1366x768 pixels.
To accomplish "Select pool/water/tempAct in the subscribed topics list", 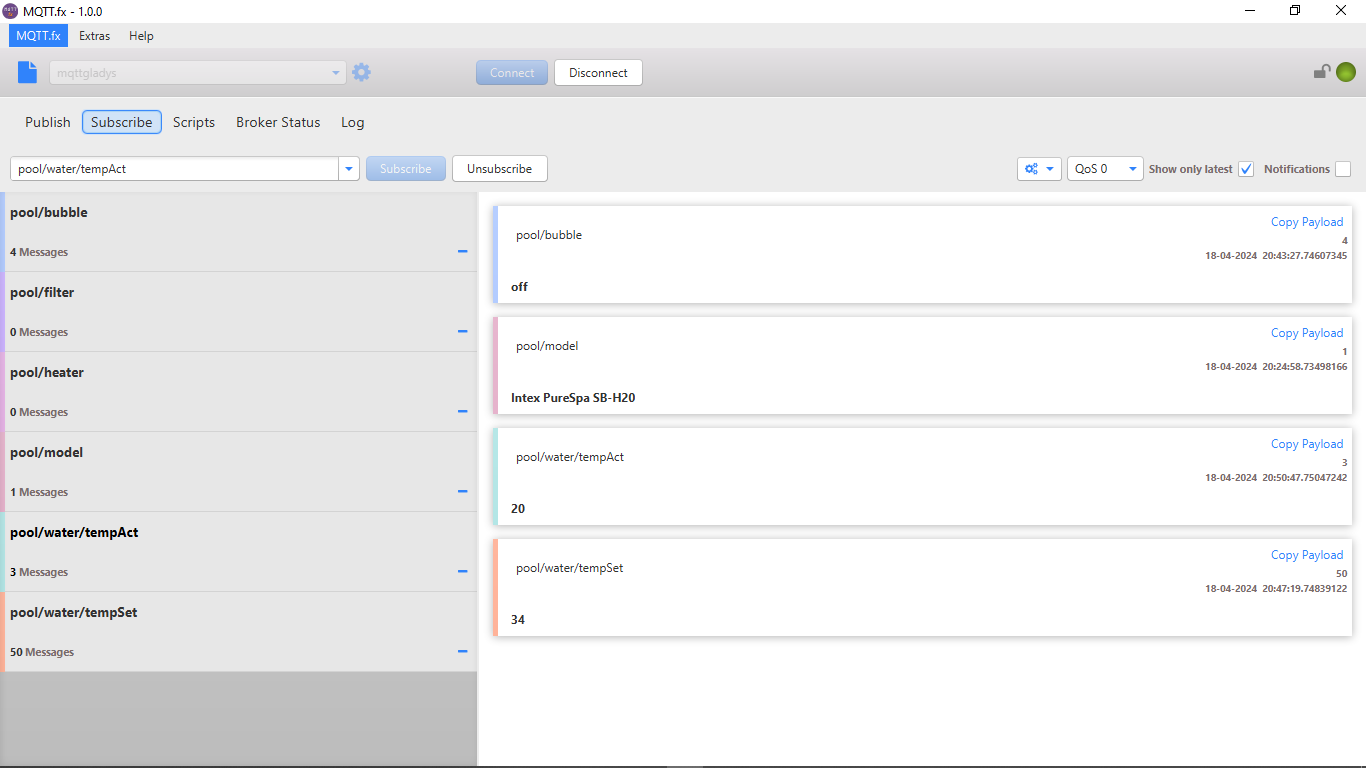I will point(238,552).
